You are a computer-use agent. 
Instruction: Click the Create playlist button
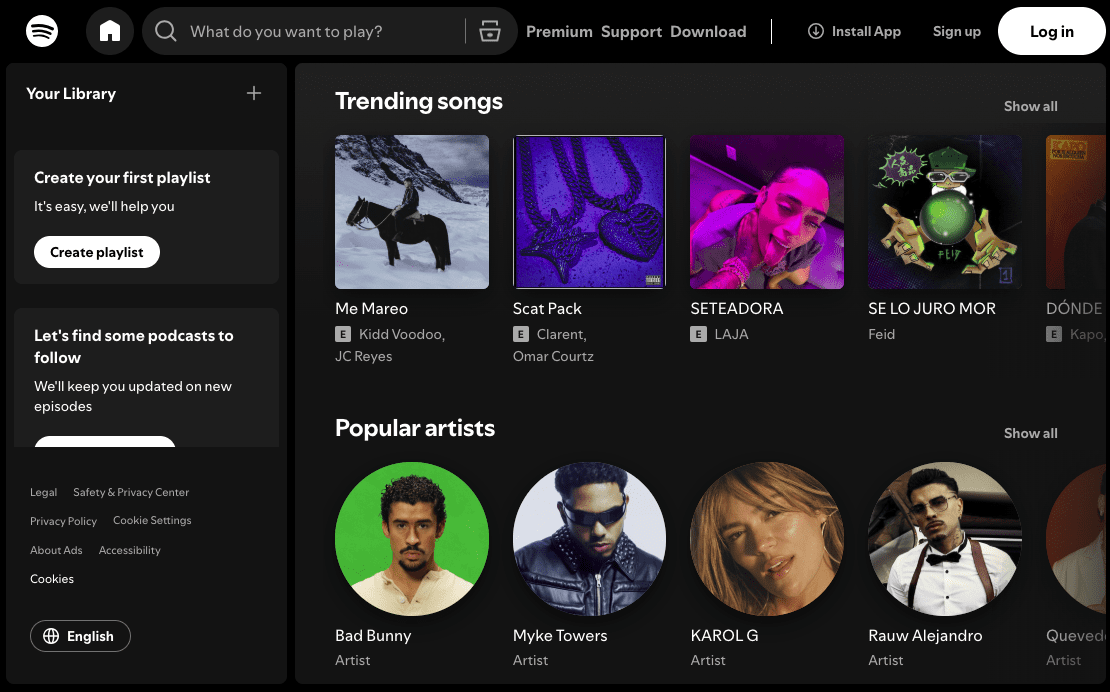pos(97,252)
